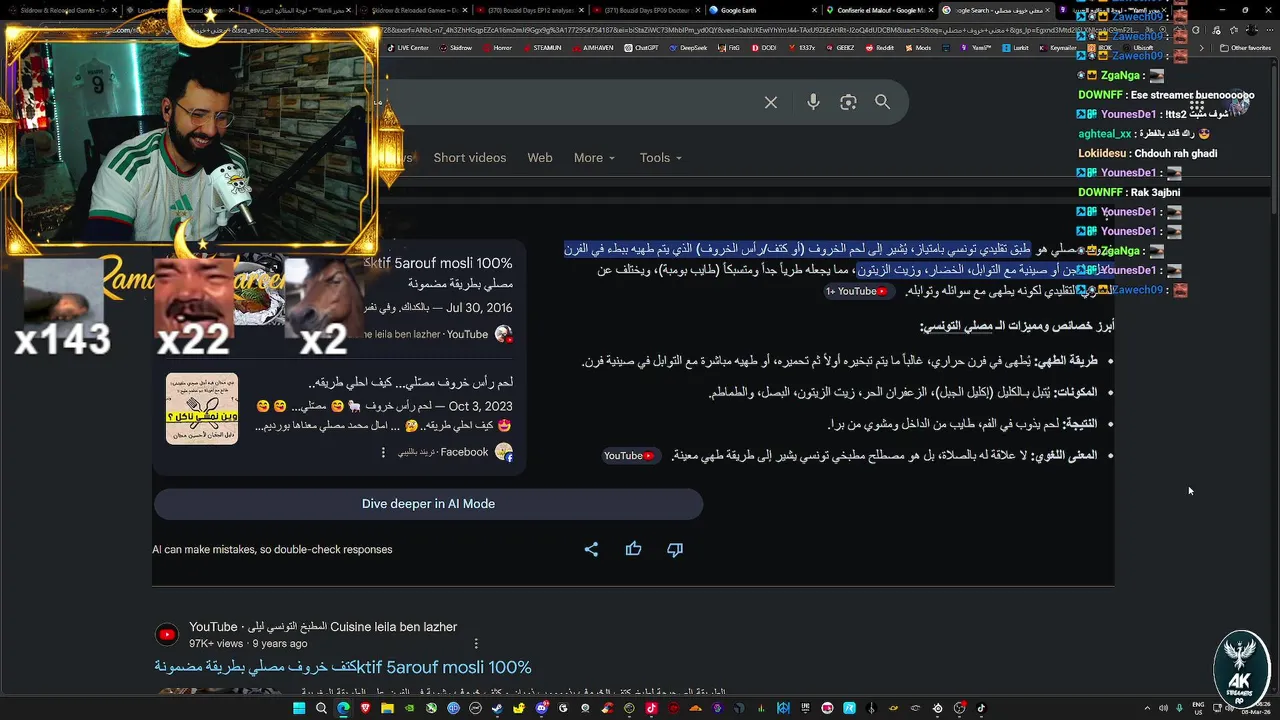Open Skidrow bookmark

(456, 48)
